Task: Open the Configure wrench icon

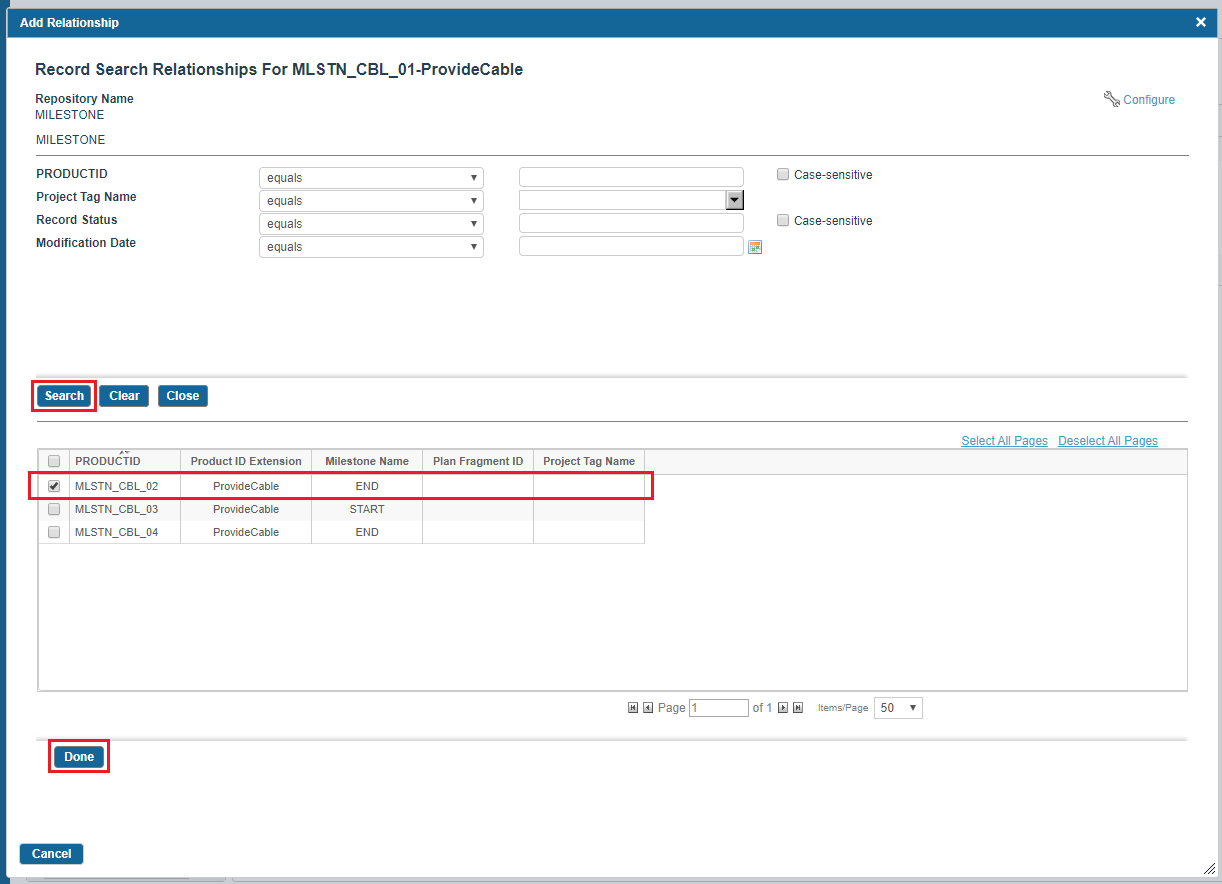Action: (x=1111, y=99)
